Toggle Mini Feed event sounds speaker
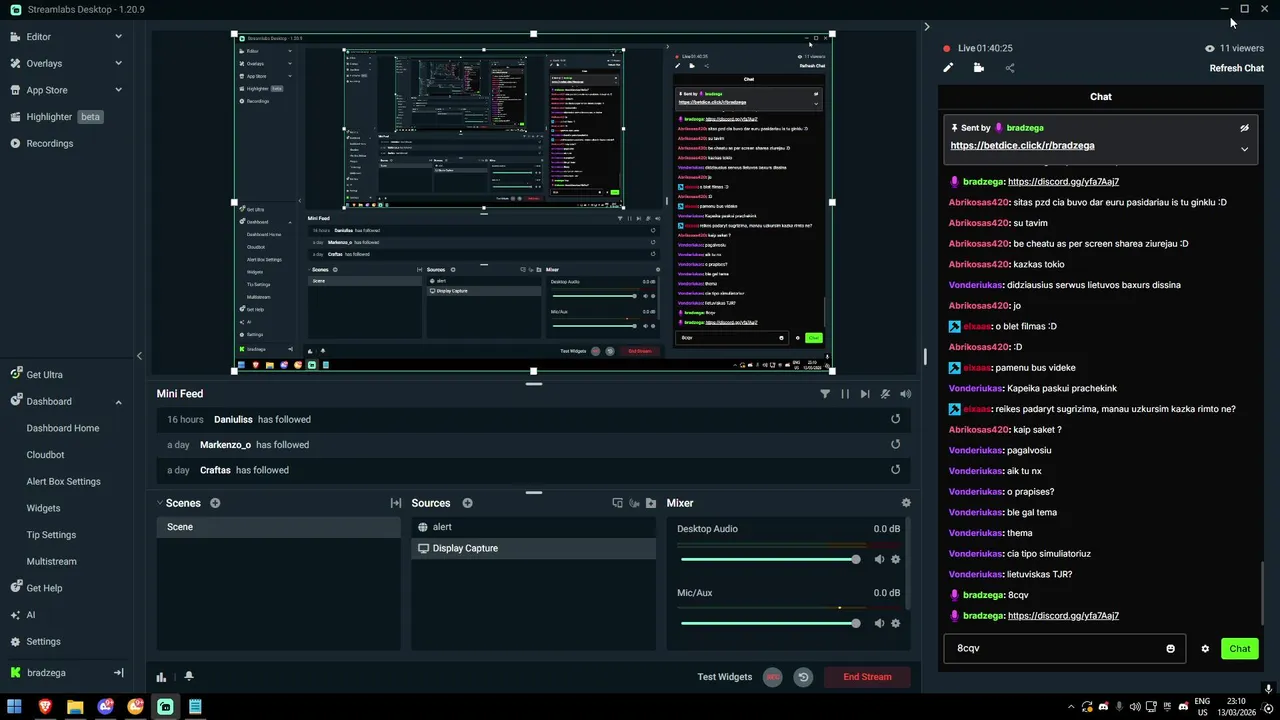Image resolution: width=1280 pixels, height=720 pixels. tap(905, 394)
